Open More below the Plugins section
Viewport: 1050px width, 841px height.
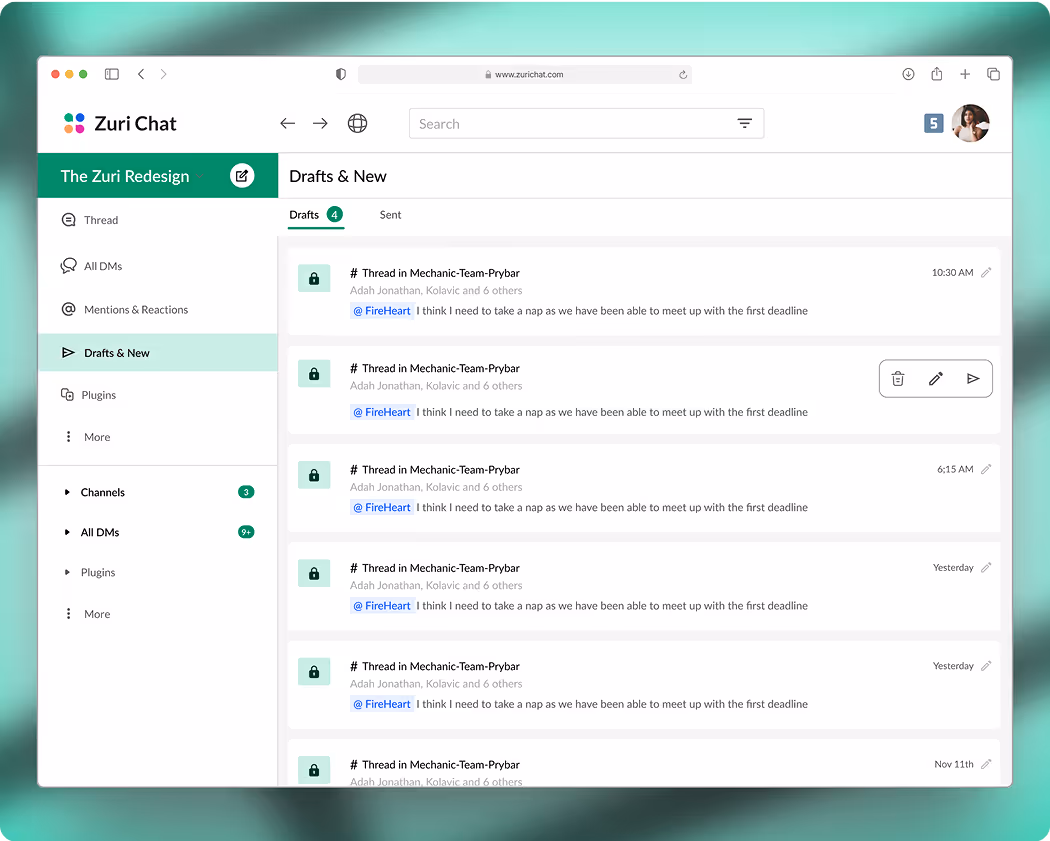(86, 614)
